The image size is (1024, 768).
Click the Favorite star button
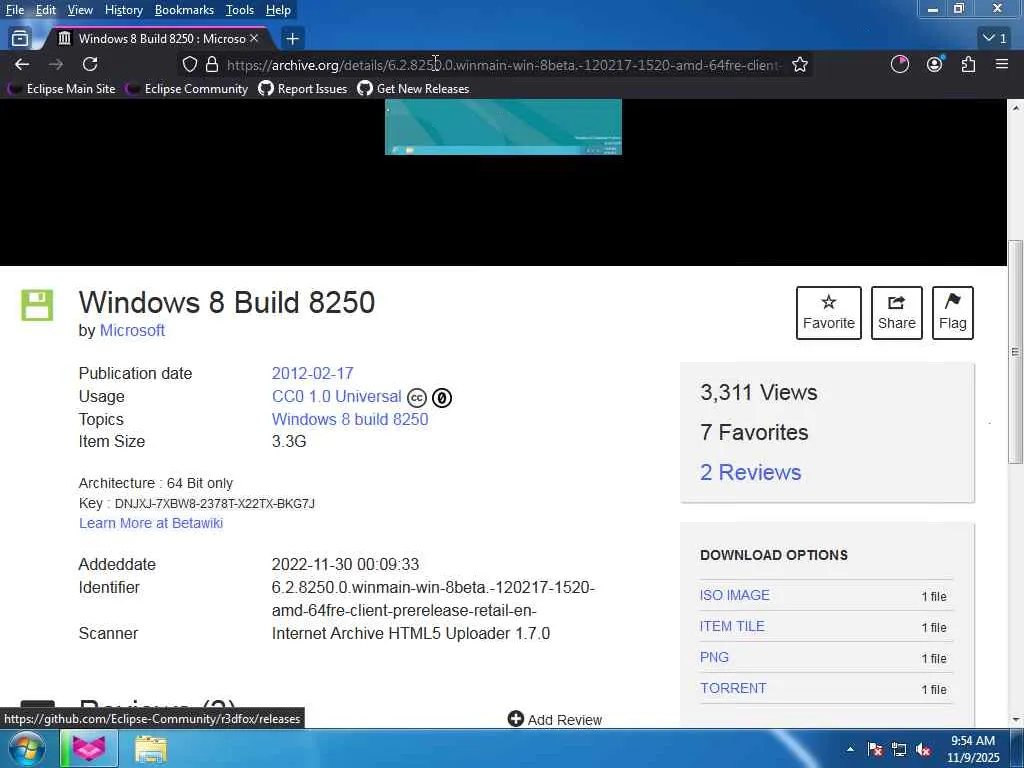point(828,312)
